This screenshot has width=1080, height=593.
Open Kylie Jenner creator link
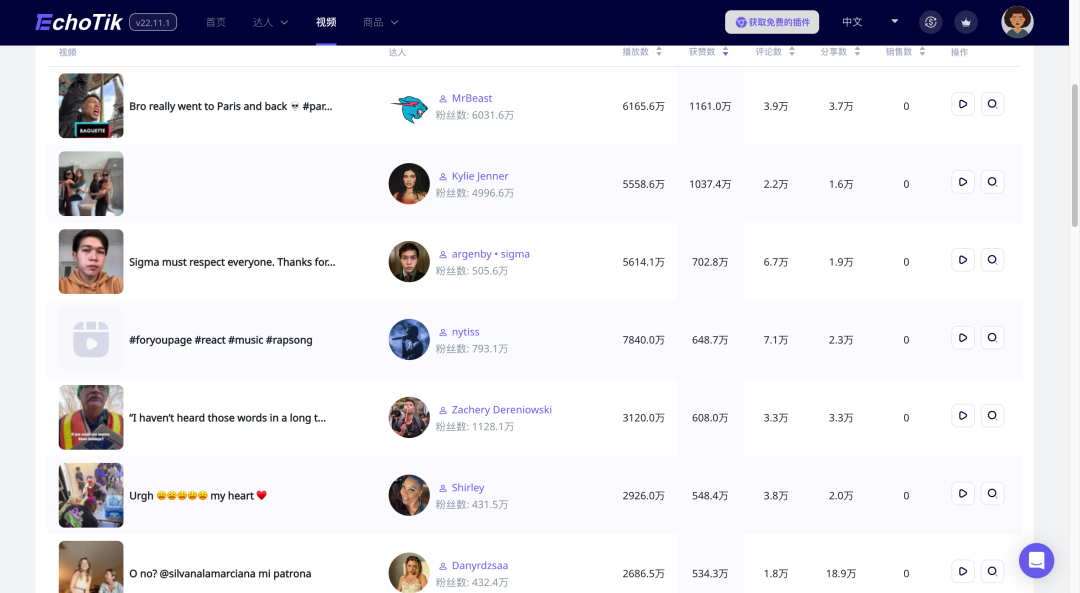tap(480, 176)
